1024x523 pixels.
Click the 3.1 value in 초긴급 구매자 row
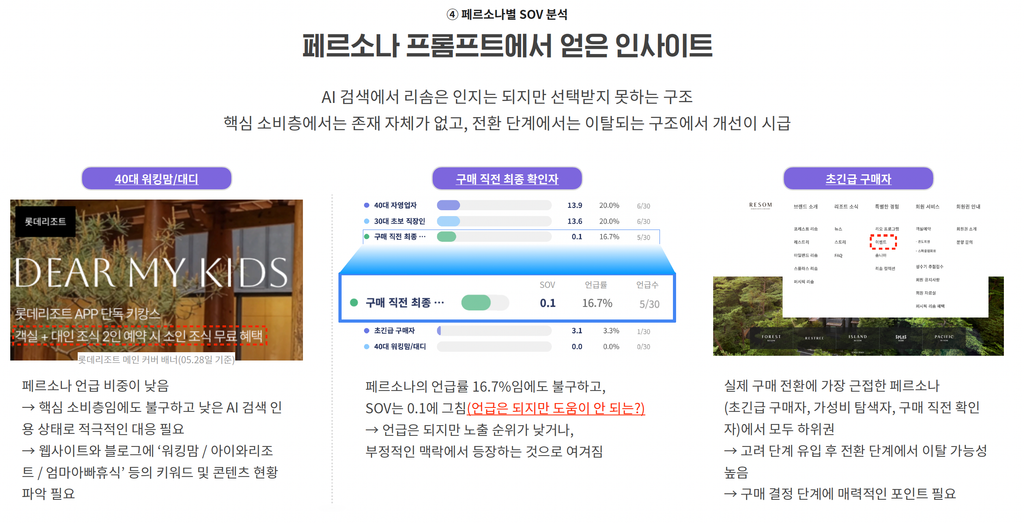point(577,330)
